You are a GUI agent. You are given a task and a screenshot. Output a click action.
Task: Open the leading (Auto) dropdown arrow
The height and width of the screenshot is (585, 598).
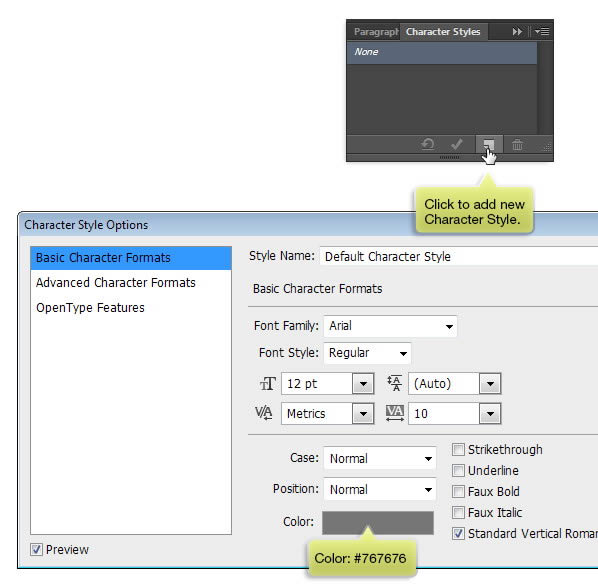[490, 384]
